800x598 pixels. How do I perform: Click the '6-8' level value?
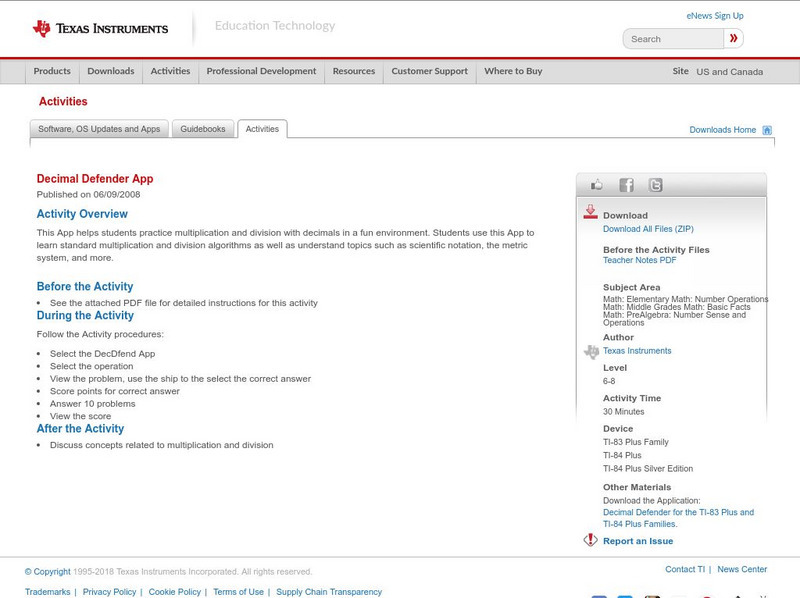[609, 381]
